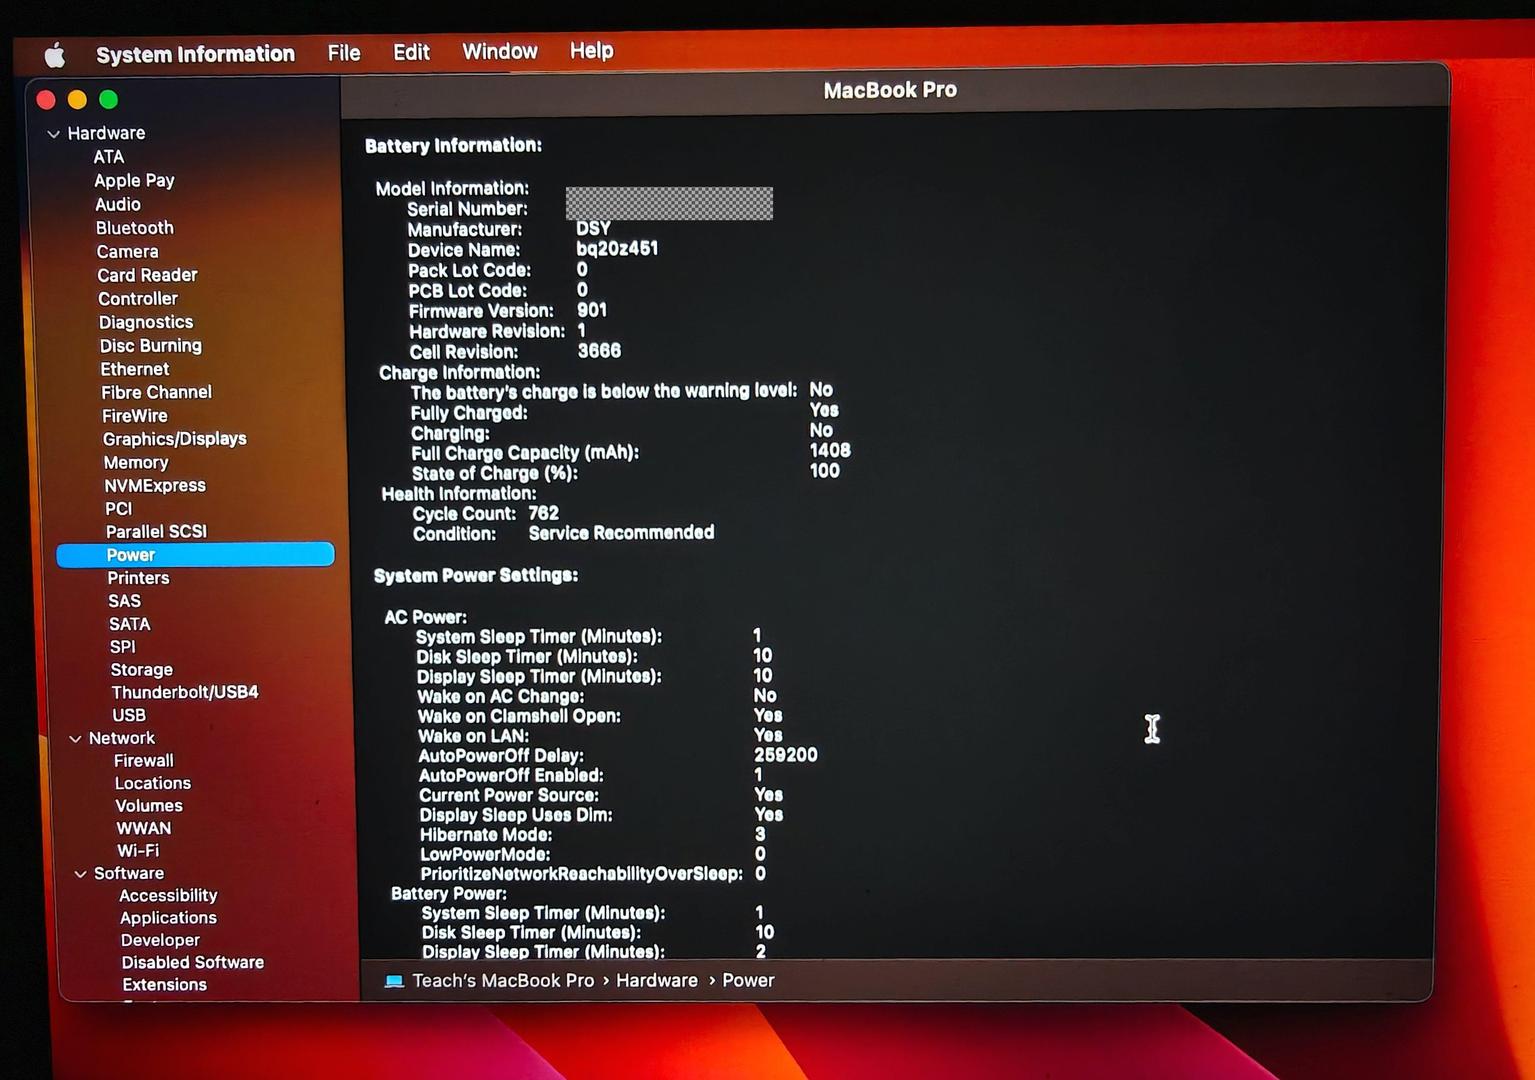Select FireWire in the sidebar
This screenshot has width=1535, height=1080.
click(135, 416)
